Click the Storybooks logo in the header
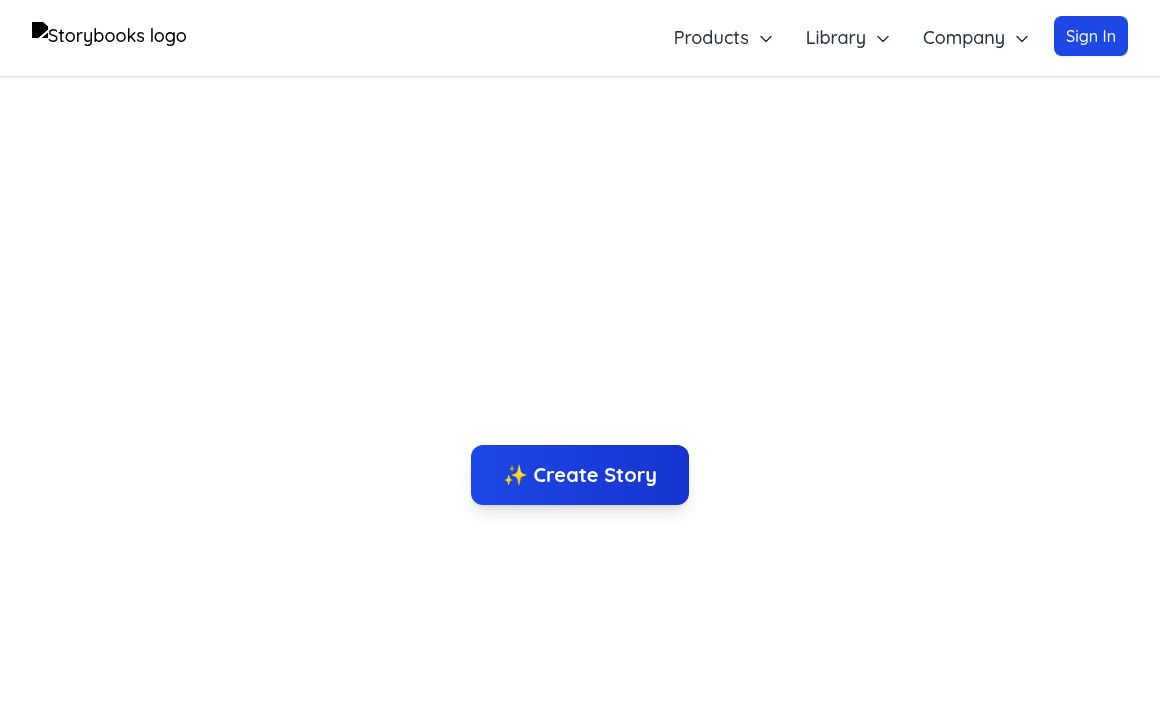 tap(109, 35)
